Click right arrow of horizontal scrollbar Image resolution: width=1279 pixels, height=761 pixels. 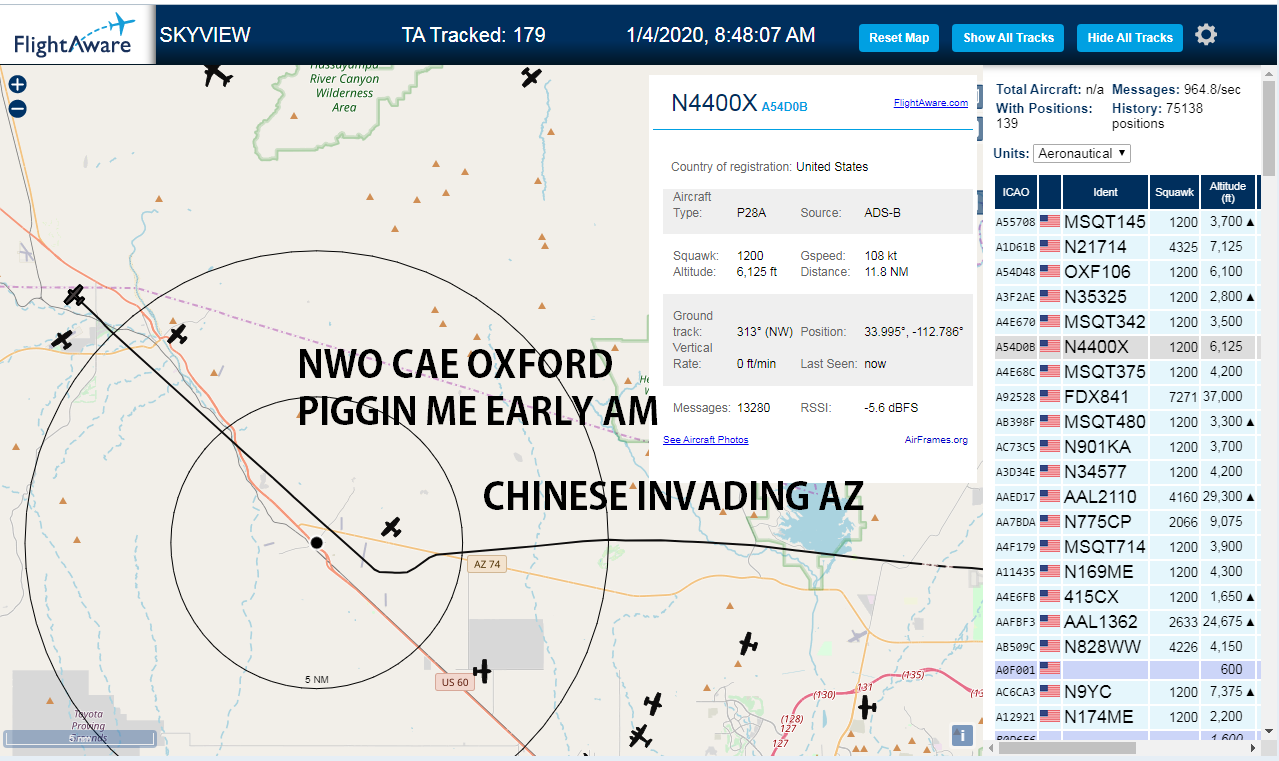(x=1253, y=747)
